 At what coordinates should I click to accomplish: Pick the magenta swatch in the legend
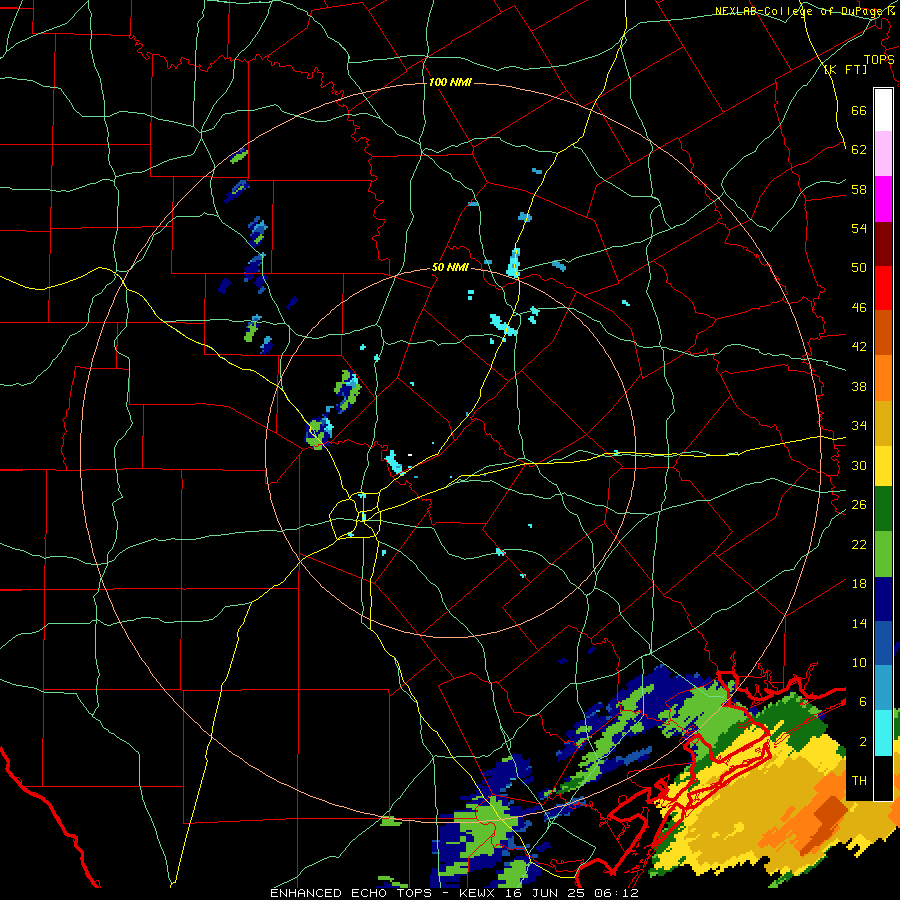(x=883, y=199)
